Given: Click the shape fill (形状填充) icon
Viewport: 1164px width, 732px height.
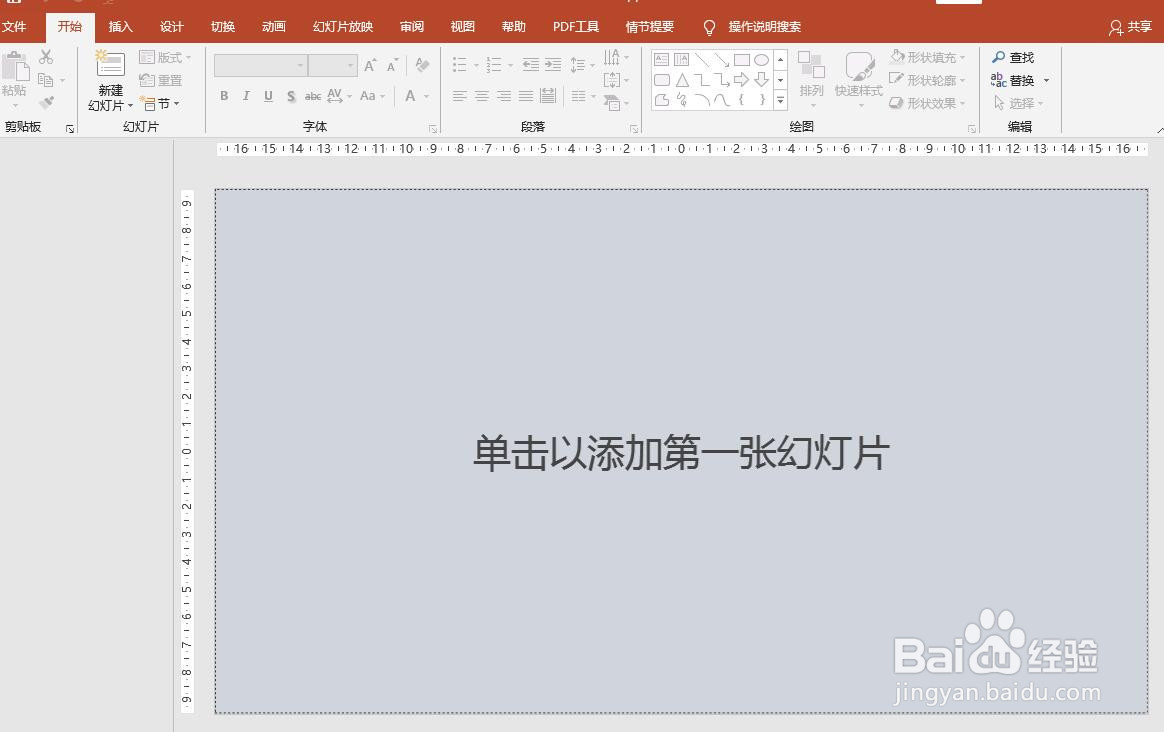Looking at the screenshot, I should click(896, 57).
